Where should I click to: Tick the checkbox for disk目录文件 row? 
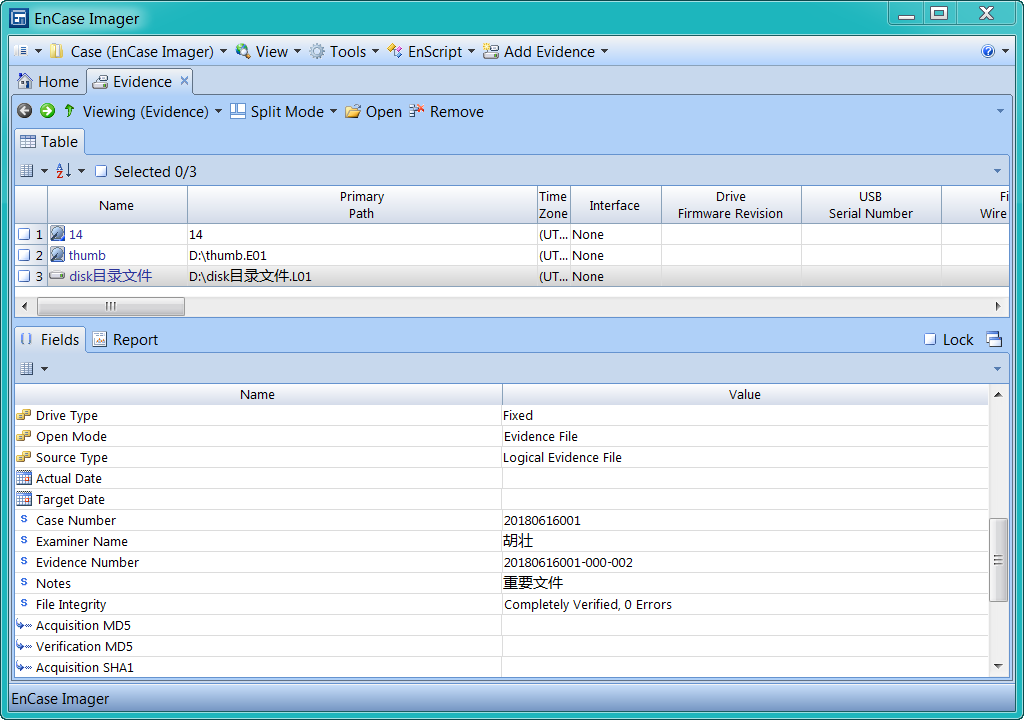24,276
